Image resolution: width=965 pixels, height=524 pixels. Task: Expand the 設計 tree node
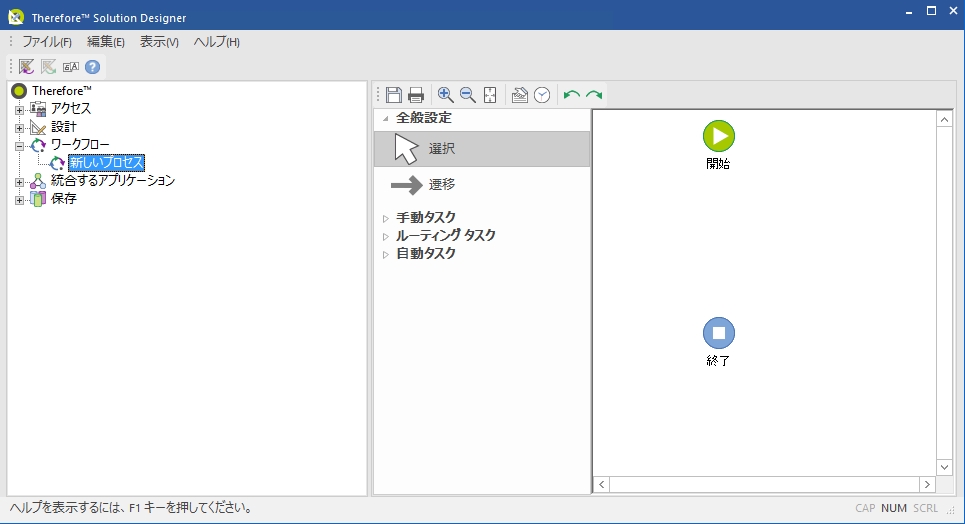19,128
